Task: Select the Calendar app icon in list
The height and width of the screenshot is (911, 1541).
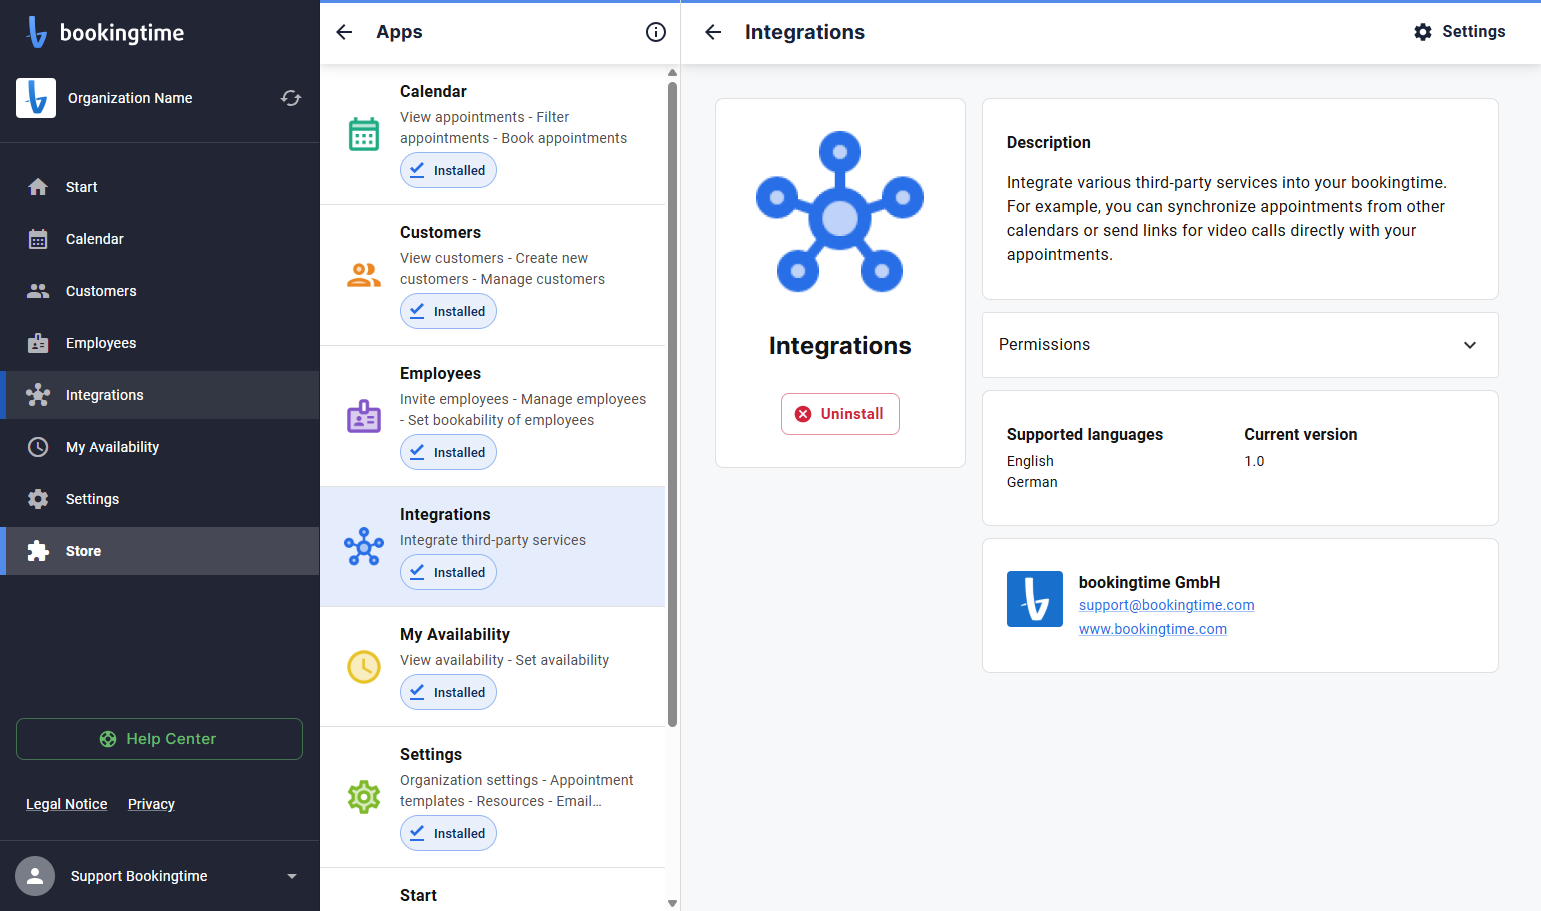Action: pos(364,134)
